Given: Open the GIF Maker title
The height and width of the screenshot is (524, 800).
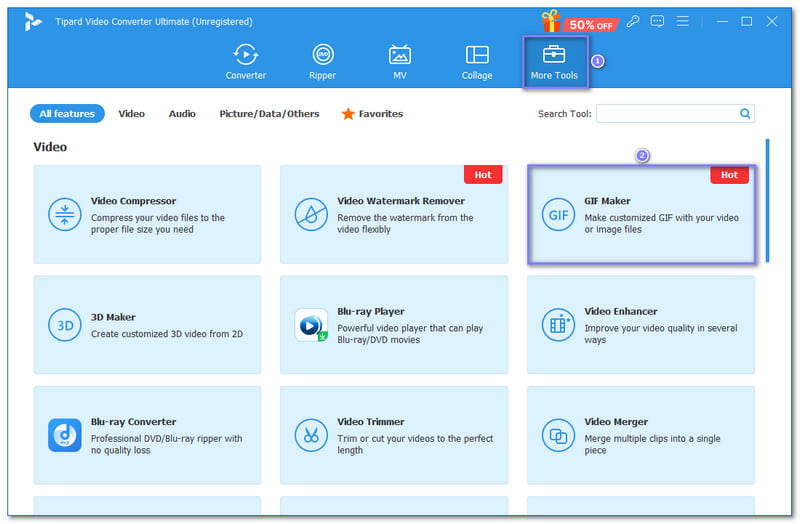Looking at the screenshot, I should tap(607, 201).
